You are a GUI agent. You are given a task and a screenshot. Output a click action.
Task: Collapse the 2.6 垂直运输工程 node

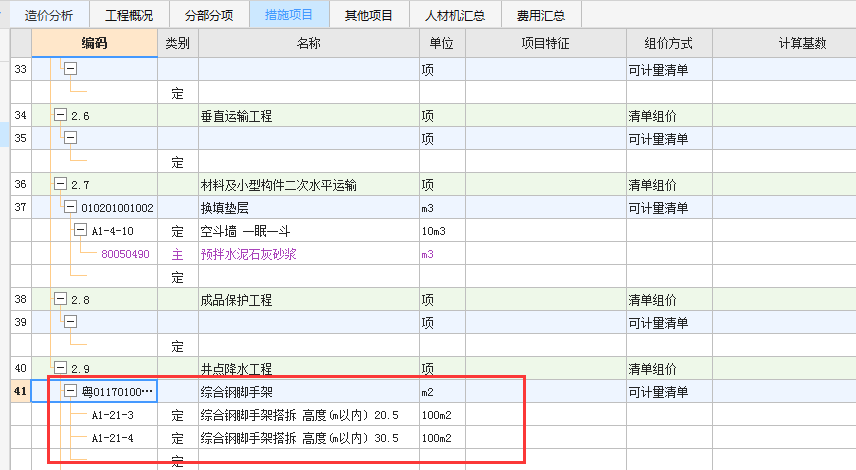pos(60,115)
